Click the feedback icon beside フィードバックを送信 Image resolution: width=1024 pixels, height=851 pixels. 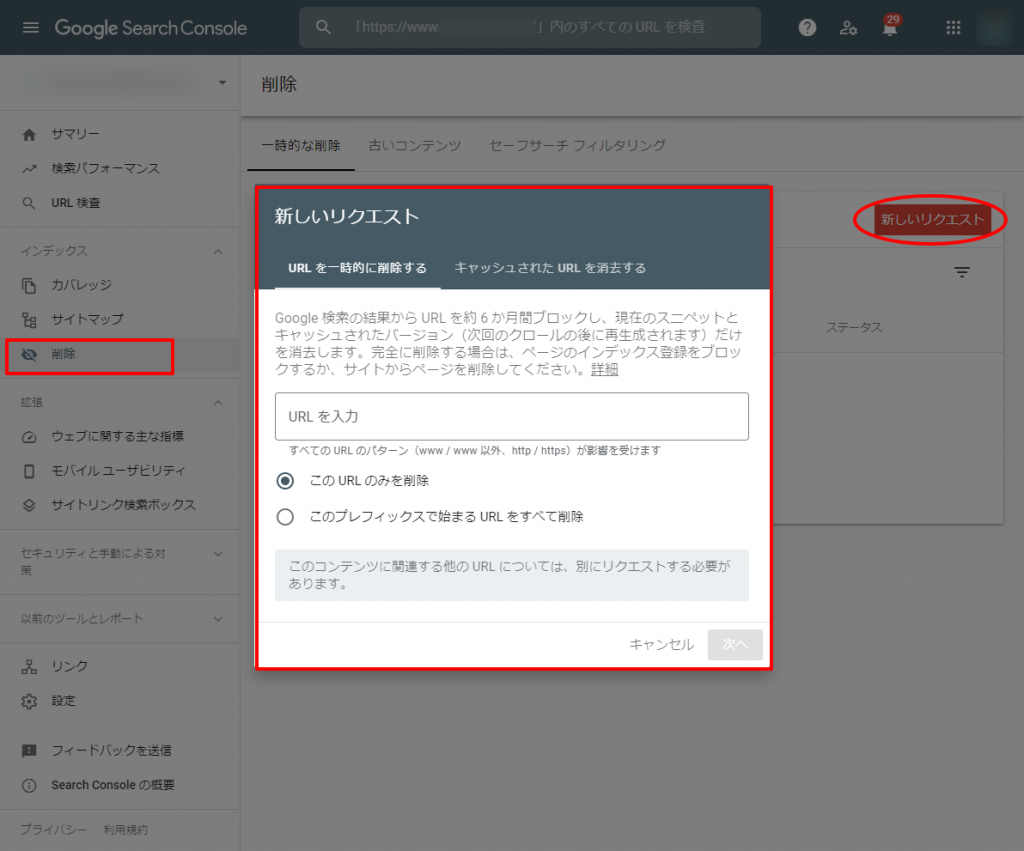[x=29, y=751]
